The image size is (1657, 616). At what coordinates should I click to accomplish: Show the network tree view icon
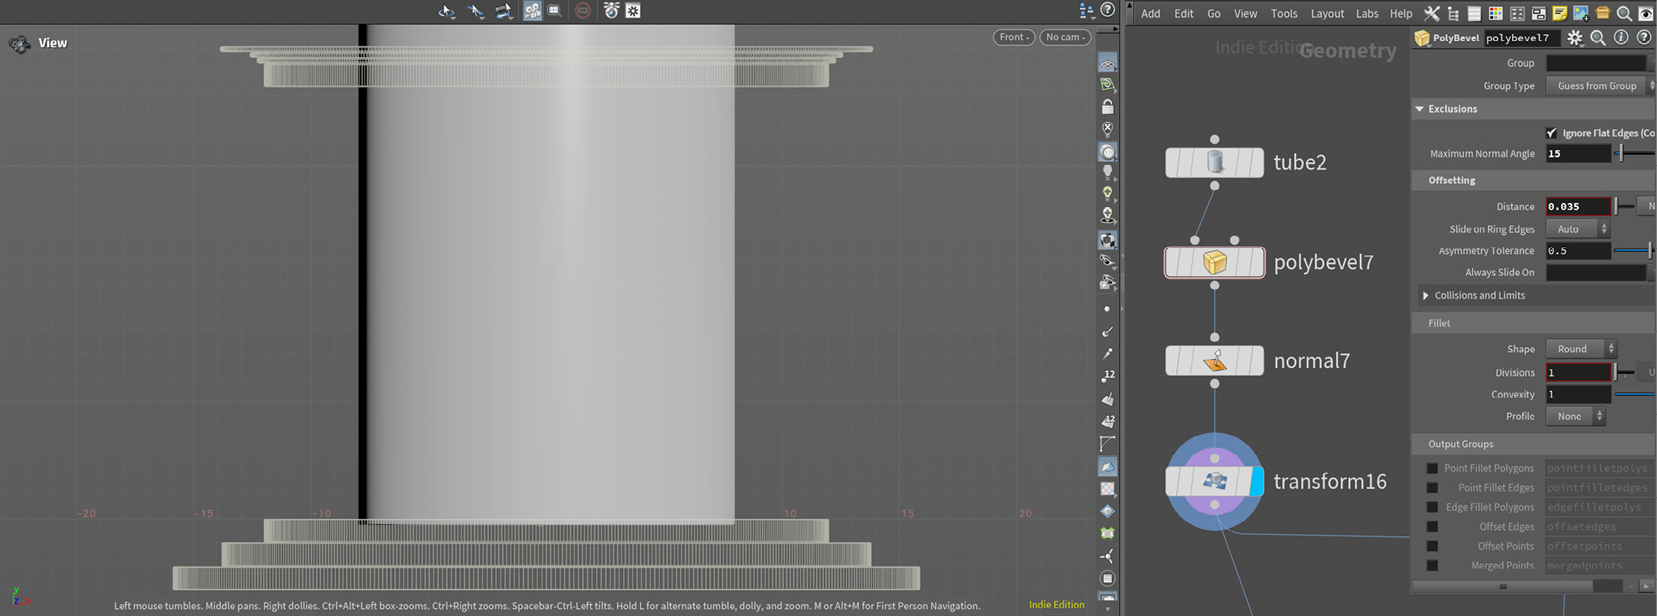(1453, 13)
